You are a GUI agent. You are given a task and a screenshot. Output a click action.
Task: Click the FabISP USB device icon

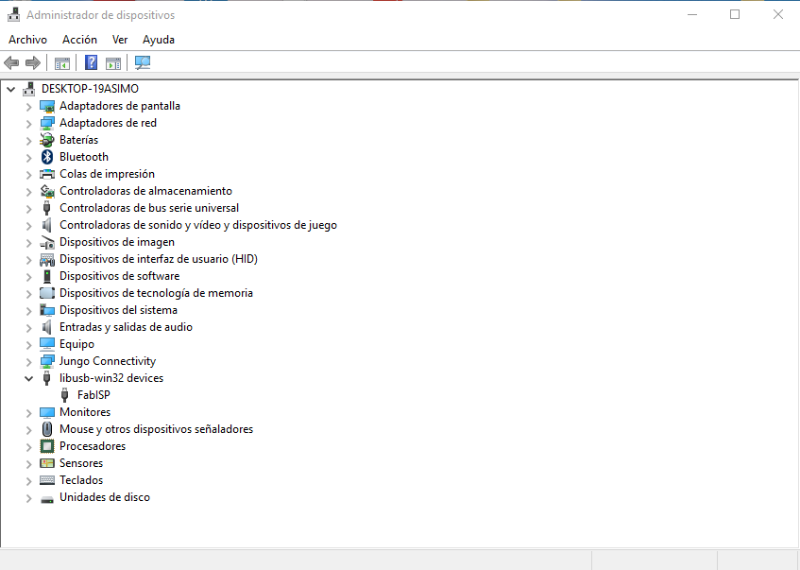(65, 395)
